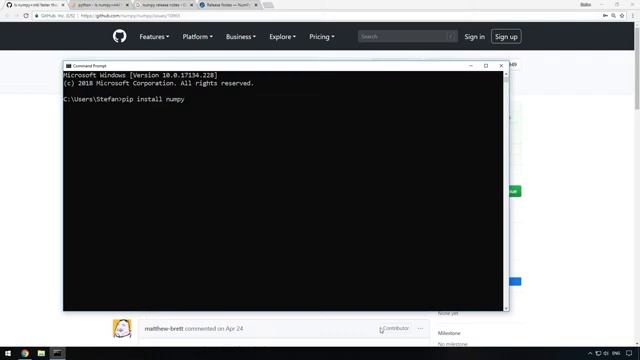Click the Chrome address bar URL
The height and width of the screenshot is (360, 640).
pyautogui.click(x=130, y=16)
